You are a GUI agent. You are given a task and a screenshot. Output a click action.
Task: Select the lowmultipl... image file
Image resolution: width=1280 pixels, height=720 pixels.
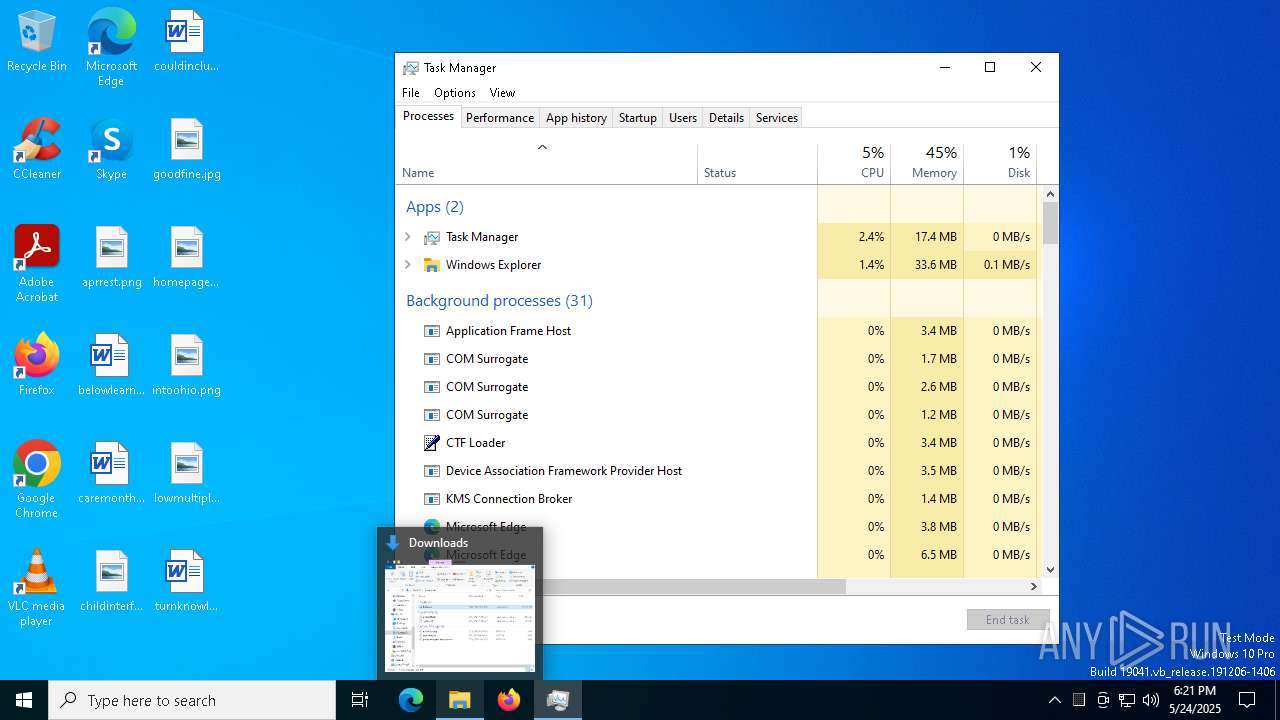[186, 473]
